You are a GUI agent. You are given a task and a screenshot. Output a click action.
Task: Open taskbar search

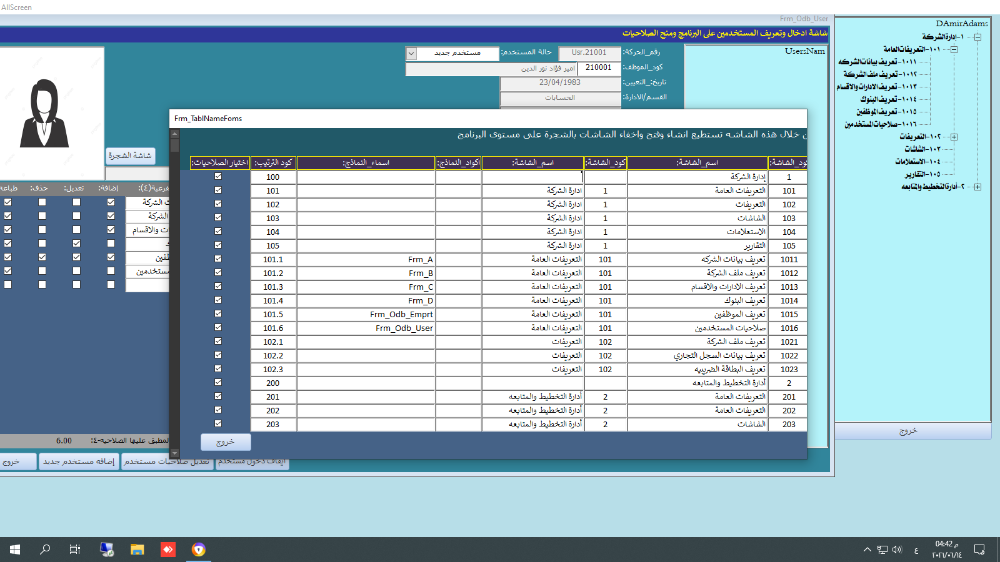(45, 549)
